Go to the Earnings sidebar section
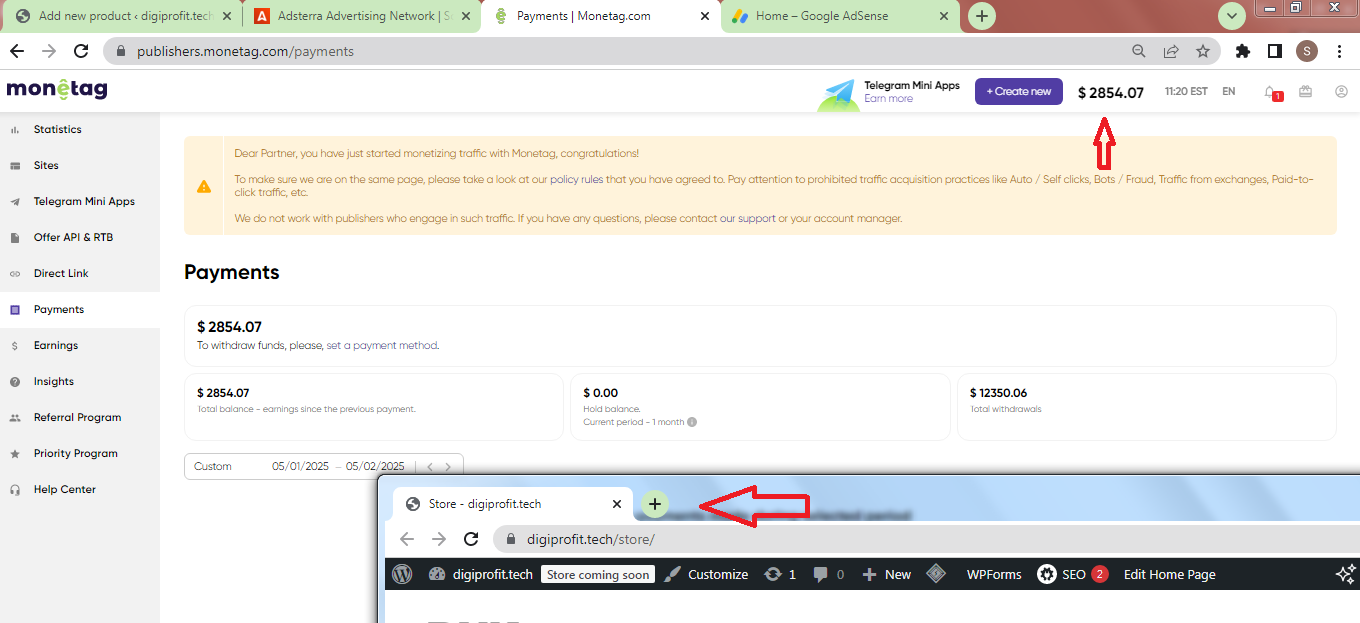1360x623 pixels. [x=56, y=345]
